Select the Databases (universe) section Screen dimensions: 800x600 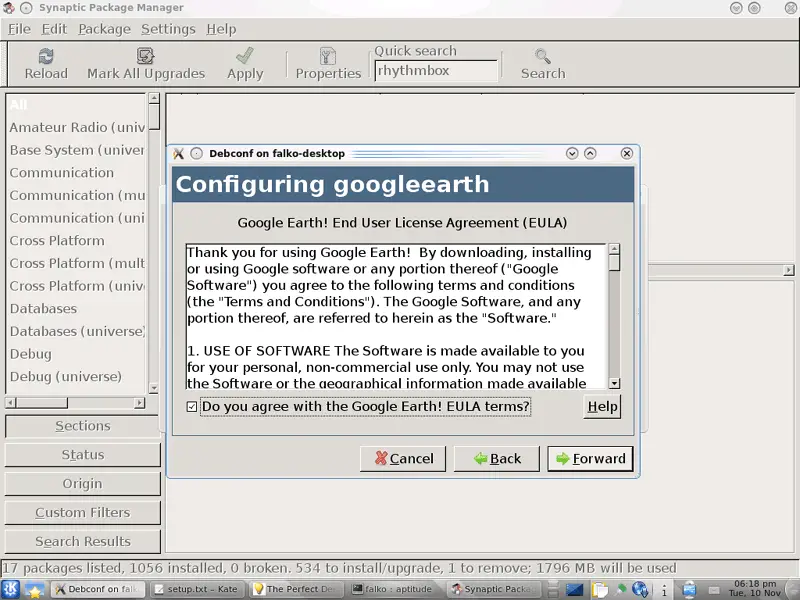coord(77,331)
